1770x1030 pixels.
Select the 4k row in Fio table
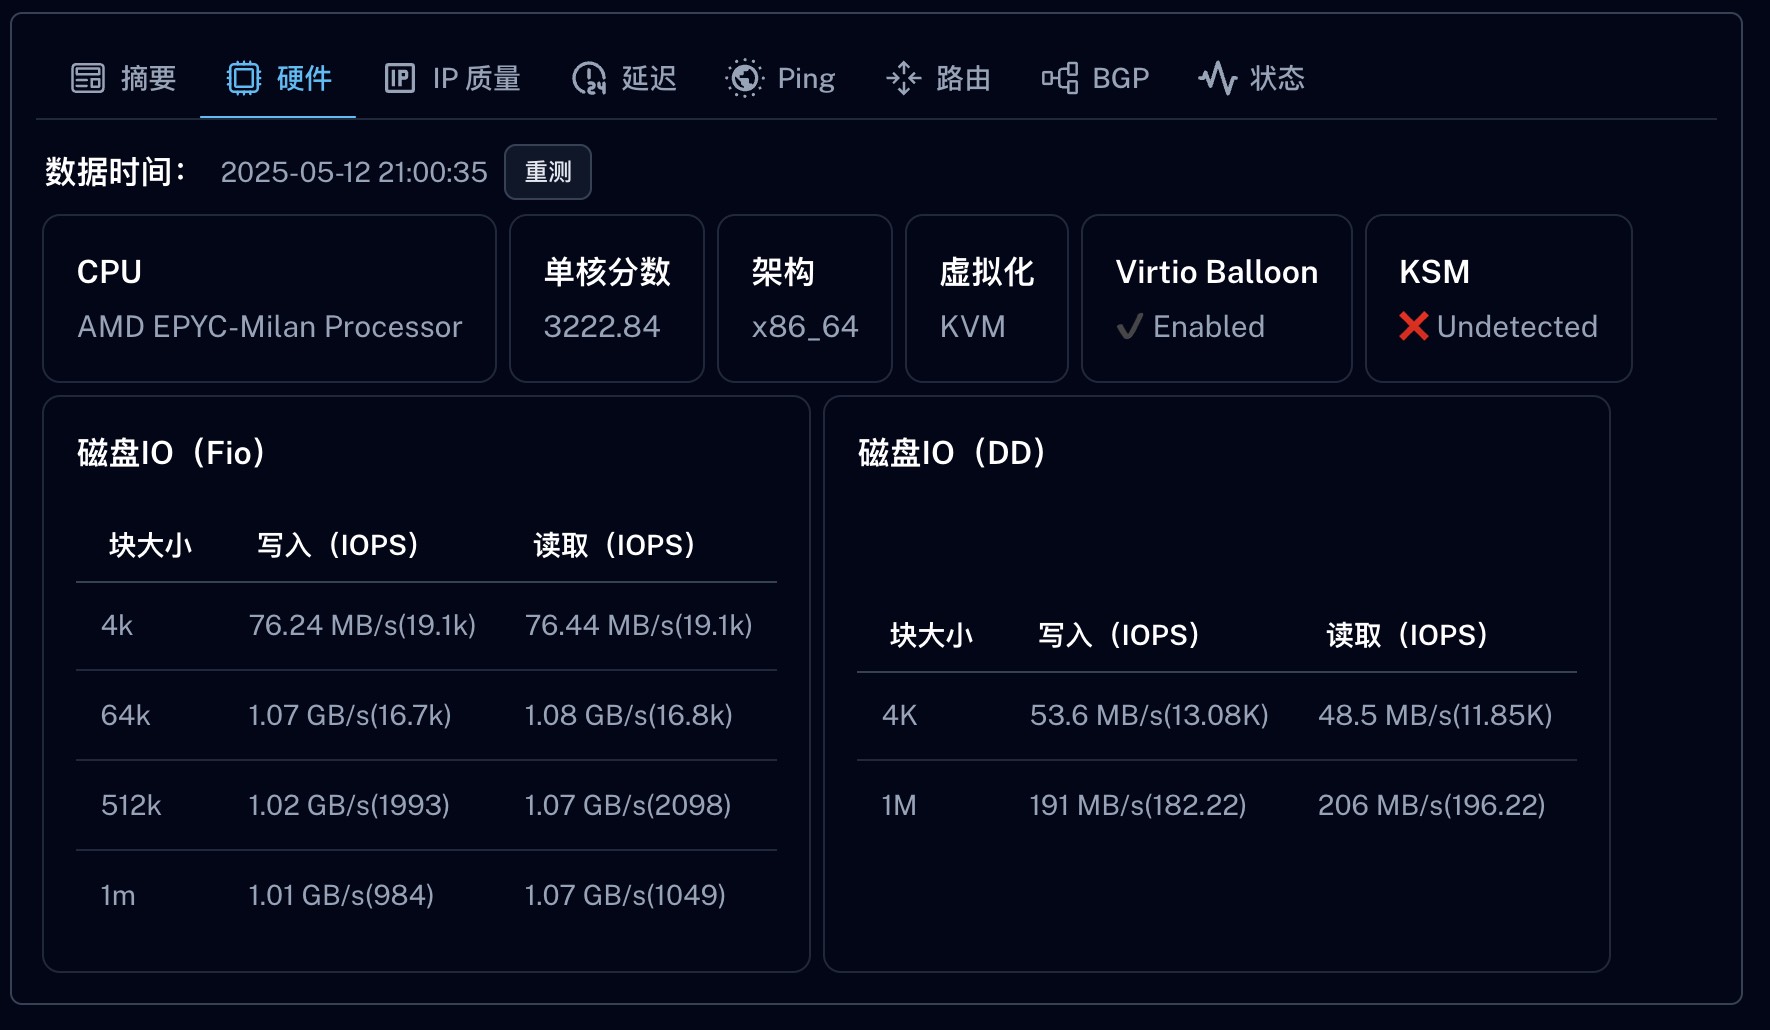tap(425, 625)
